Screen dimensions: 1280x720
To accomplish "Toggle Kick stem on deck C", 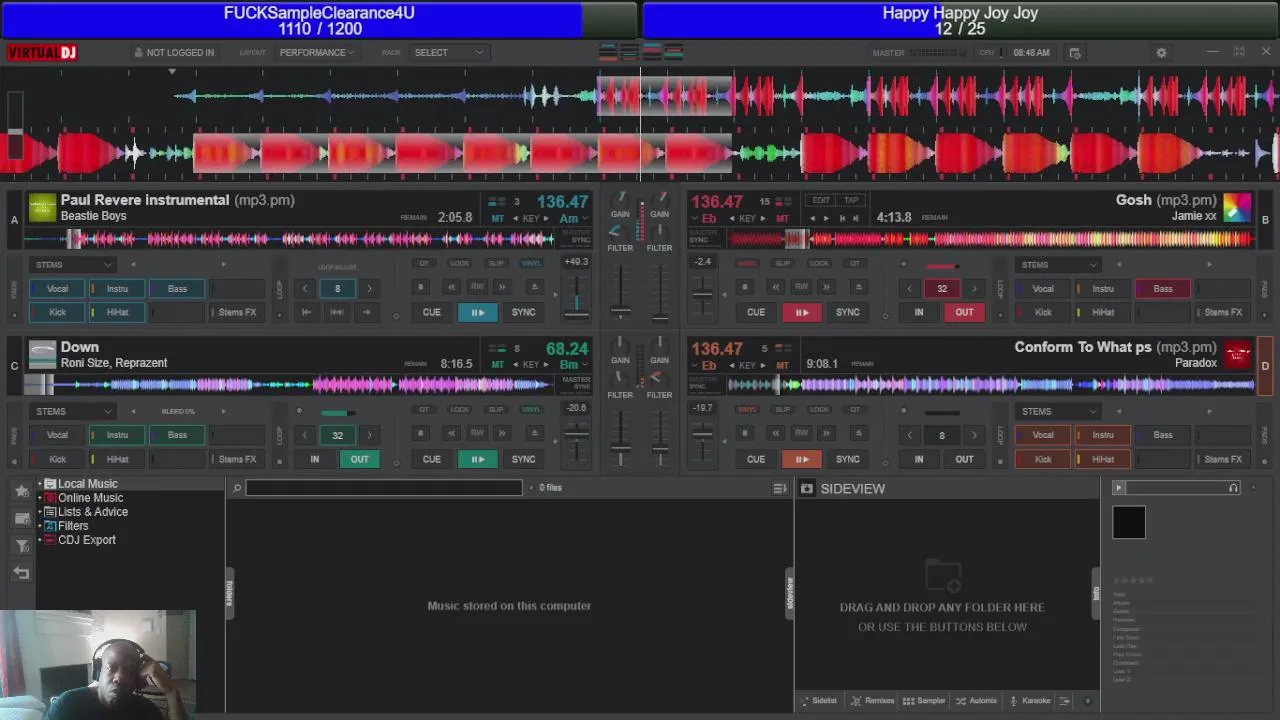I will pyautogui.click(x=57, y=459).
